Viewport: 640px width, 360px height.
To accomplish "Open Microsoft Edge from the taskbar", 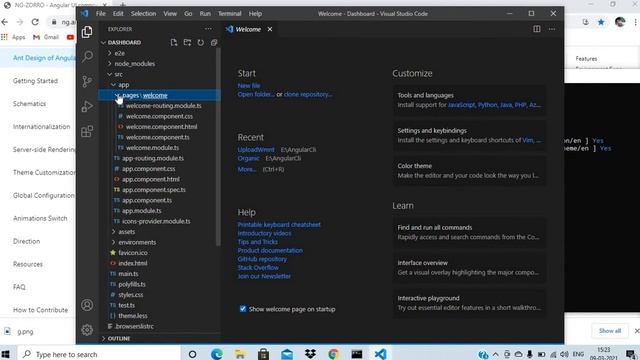I will (x=217, y=354).
